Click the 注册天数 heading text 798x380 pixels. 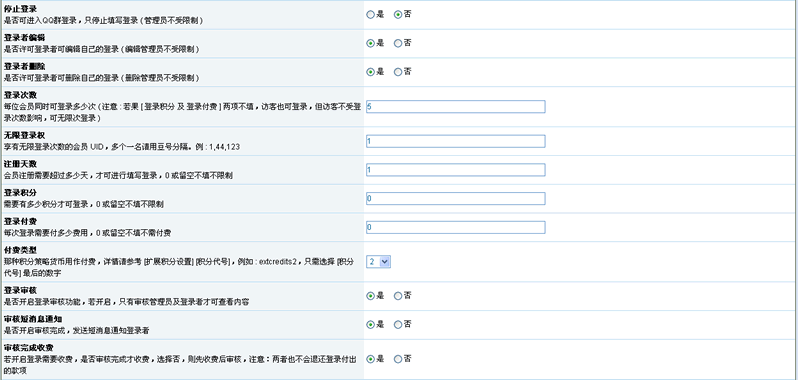pyautogui.click(x=20, y=164)
